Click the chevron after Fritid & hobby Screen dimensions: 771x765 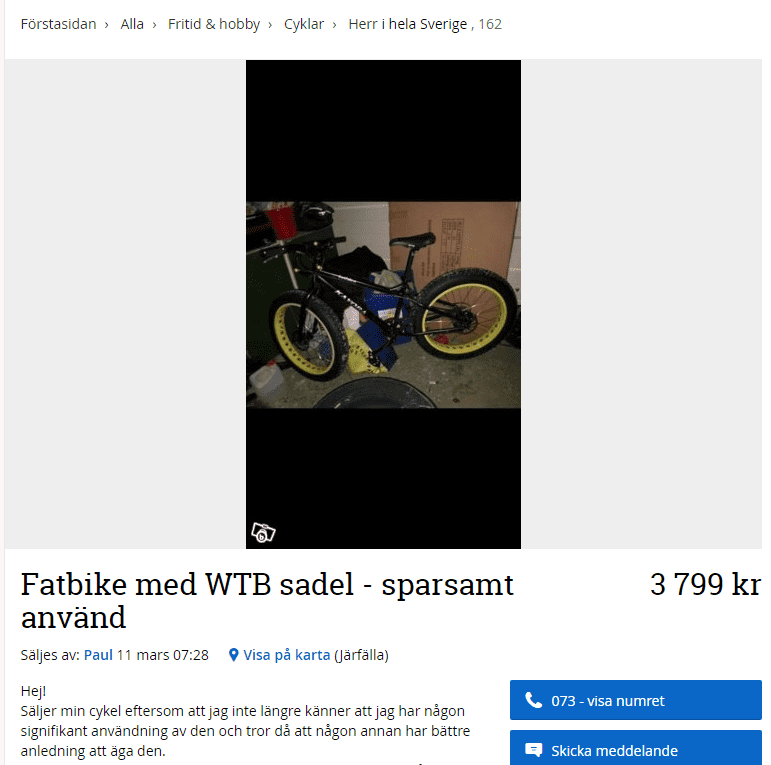point(270,25)
